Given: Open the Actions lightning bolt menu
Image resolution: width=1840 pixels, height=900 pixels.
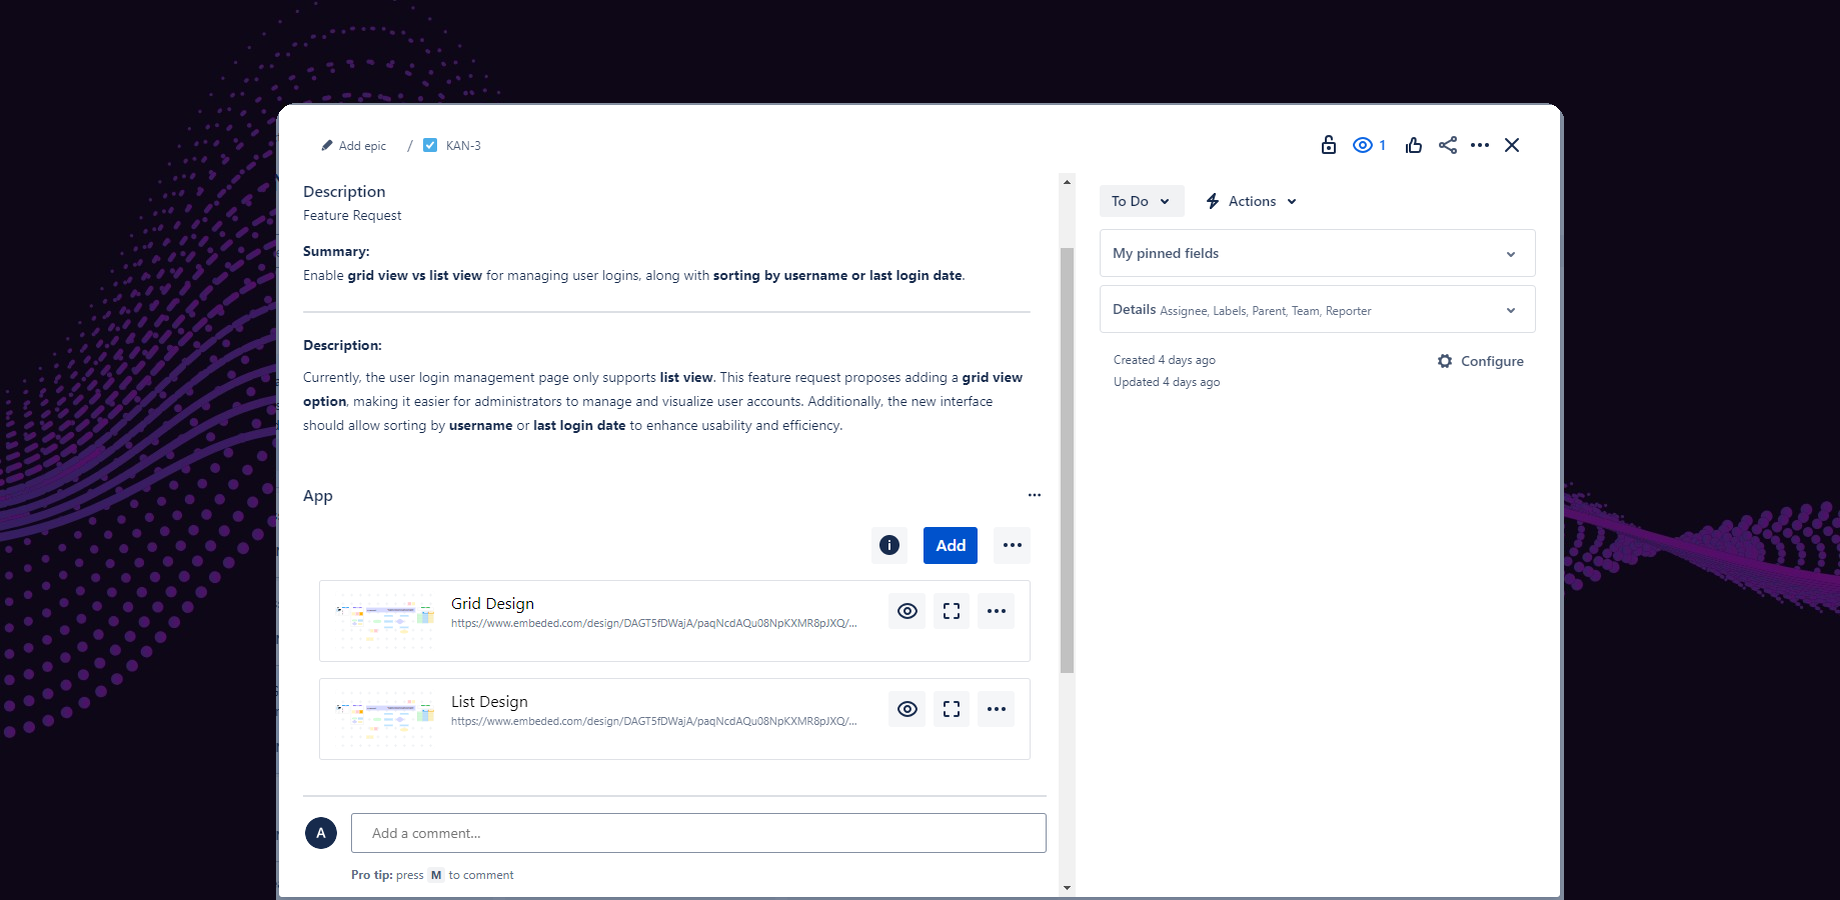Looking at the screenshot, I should coord(1250,201).
